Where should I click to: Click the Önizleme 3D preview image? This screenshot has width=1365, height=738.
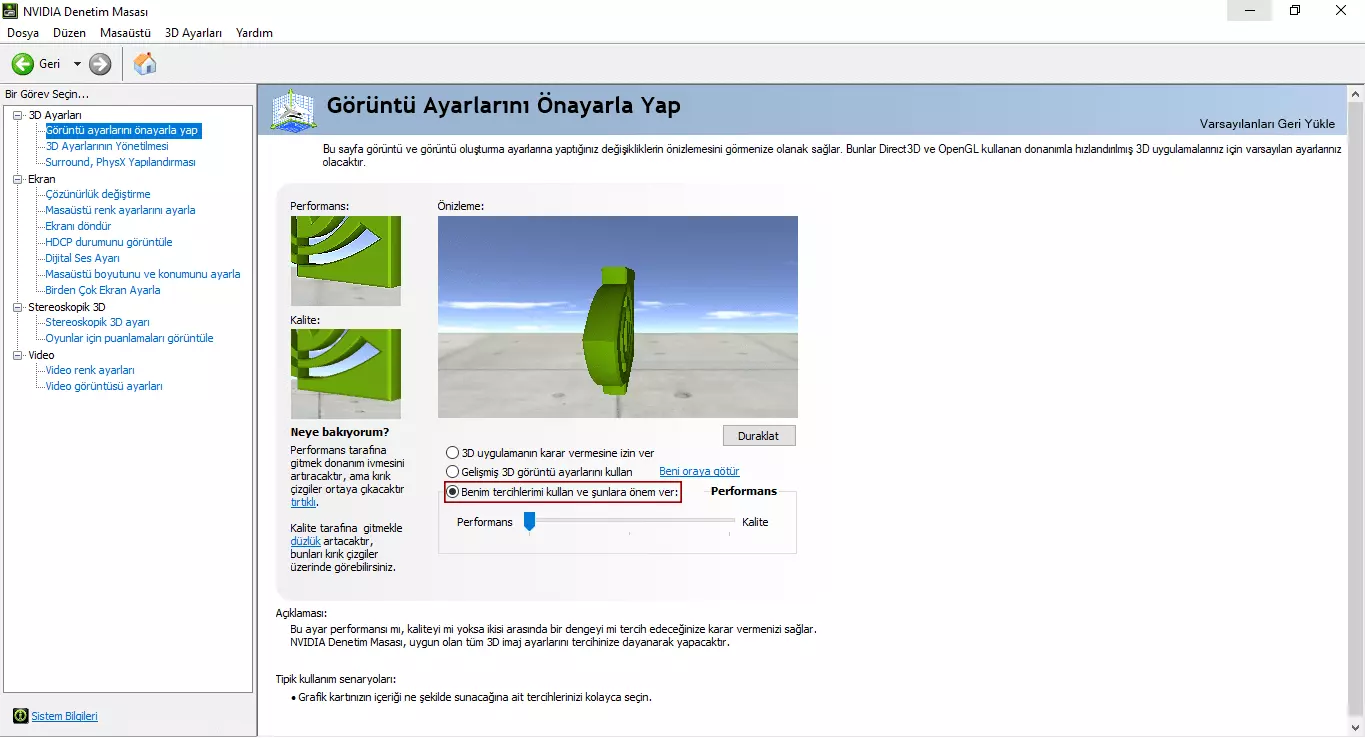point(618,317)
